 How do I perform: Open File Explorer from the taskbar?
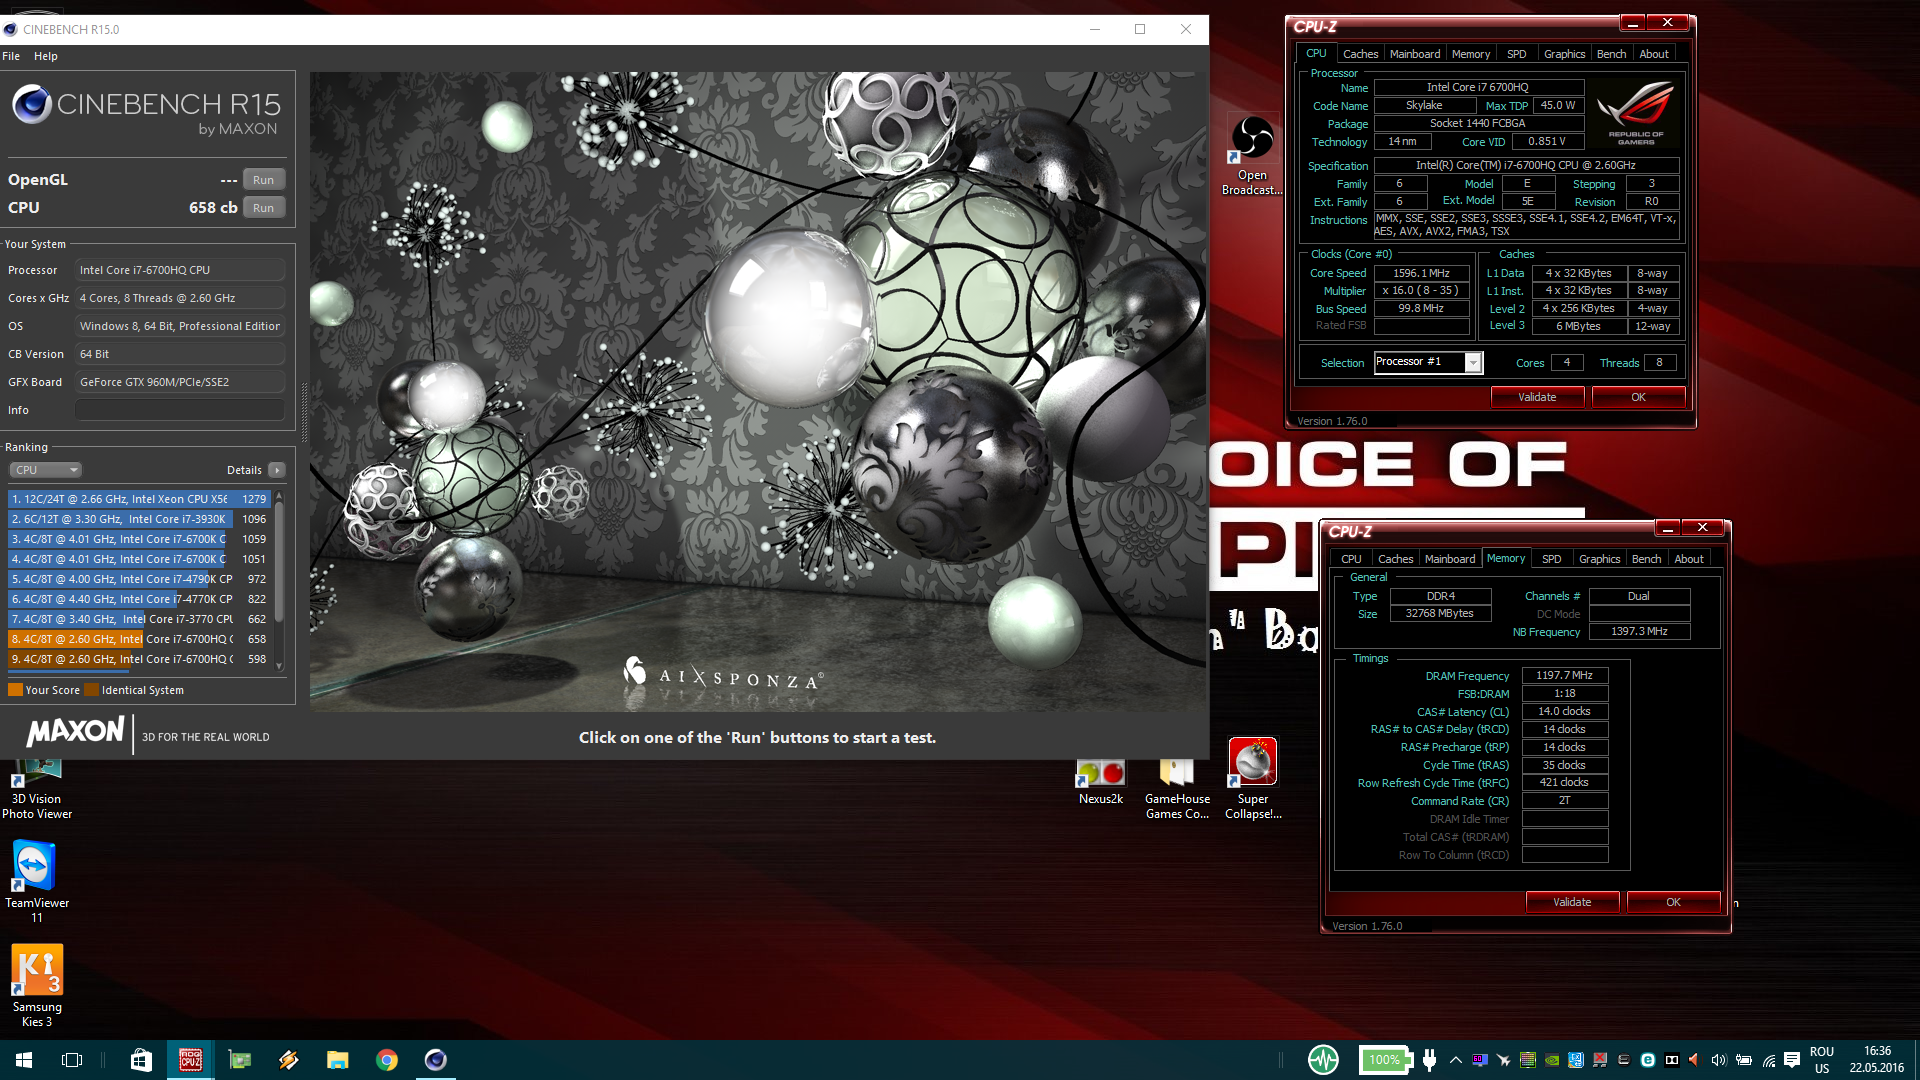pos(338,1060)
